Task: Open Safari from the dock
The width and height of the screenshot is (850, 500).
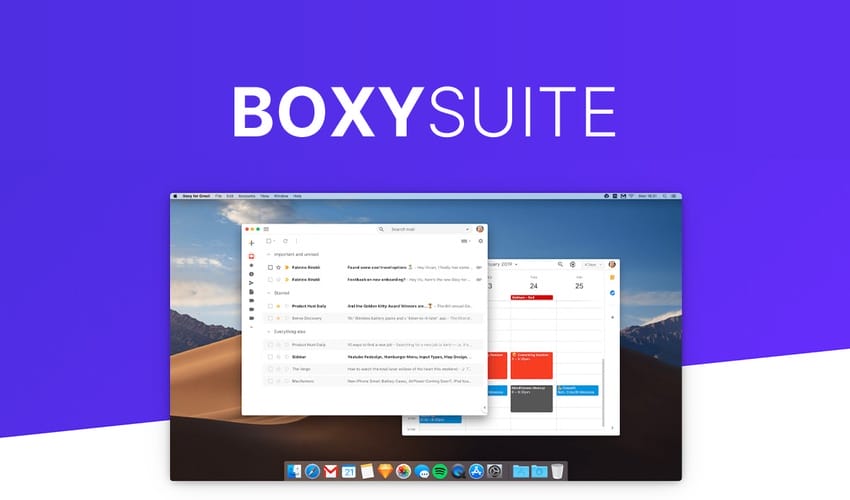Action: click(312, 471)
